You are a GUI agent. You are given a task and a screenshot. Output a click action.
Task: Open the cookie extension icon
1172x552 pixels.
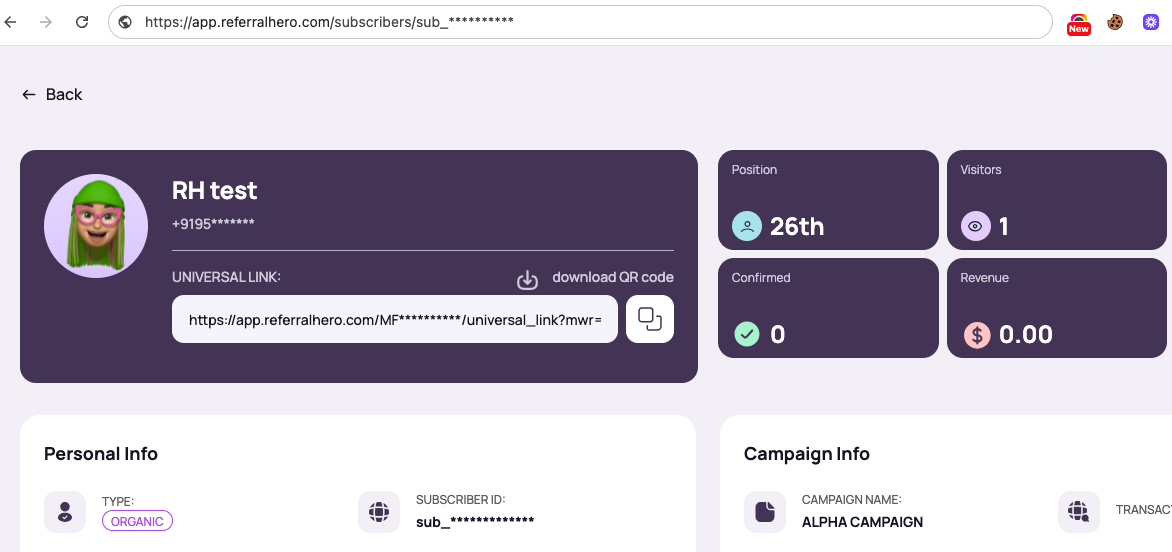1115,22
